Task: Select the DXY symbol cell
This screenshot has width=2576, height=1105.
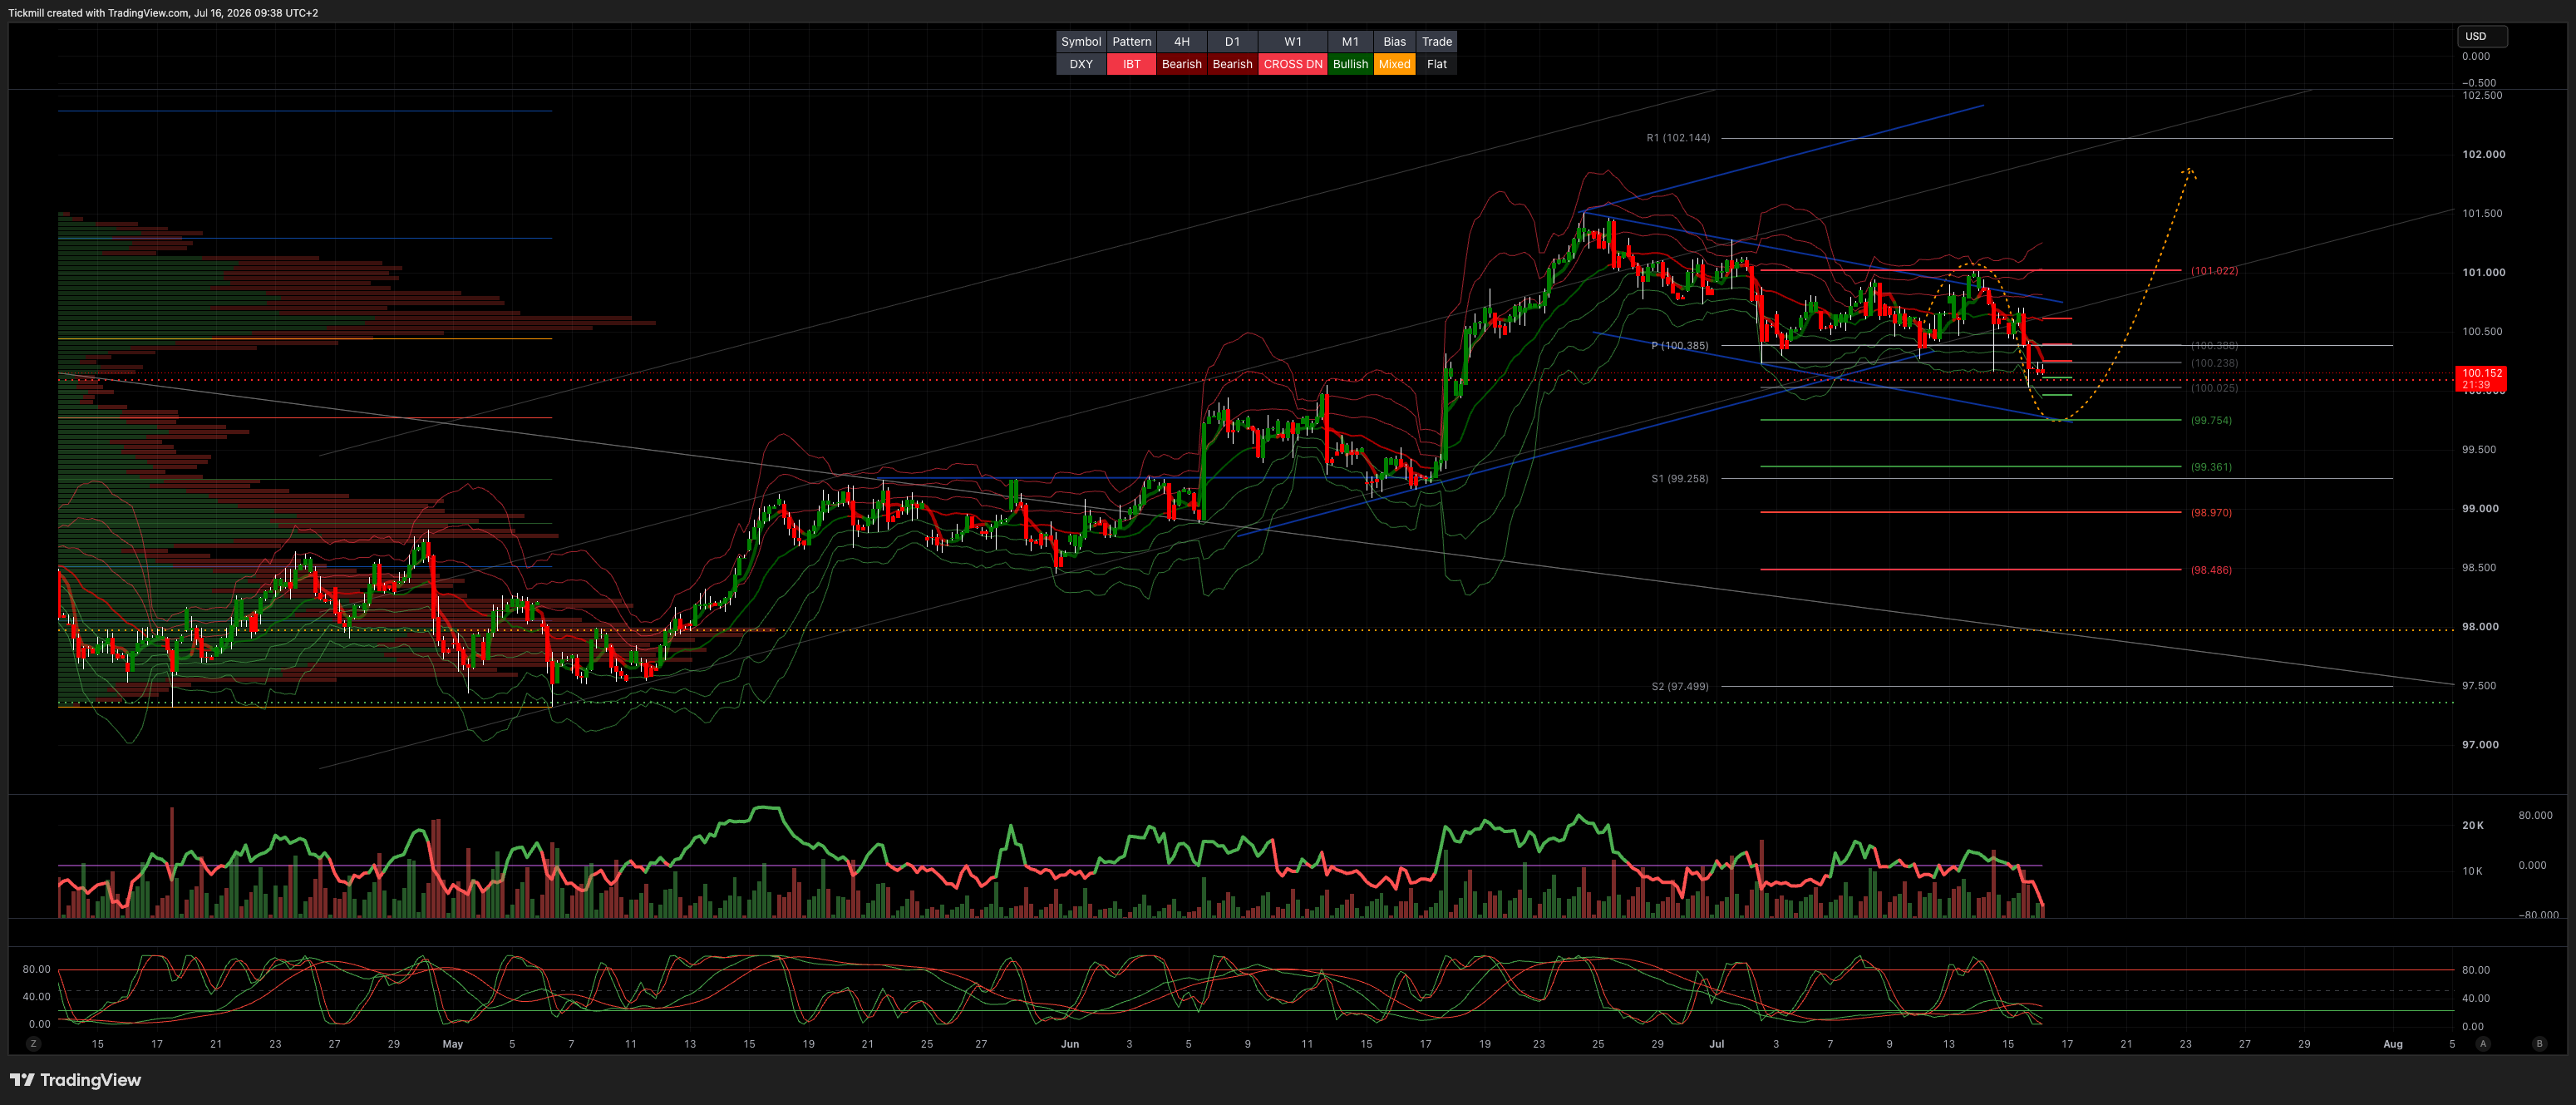Action: pos(1081,64)
